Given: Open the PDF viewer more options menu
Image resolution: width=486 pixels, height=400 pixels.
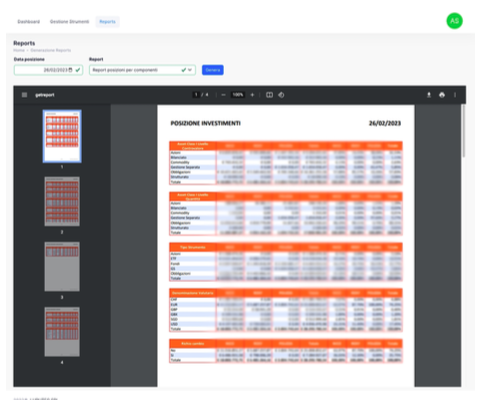Looking at the screenshot, I should 455,95.
